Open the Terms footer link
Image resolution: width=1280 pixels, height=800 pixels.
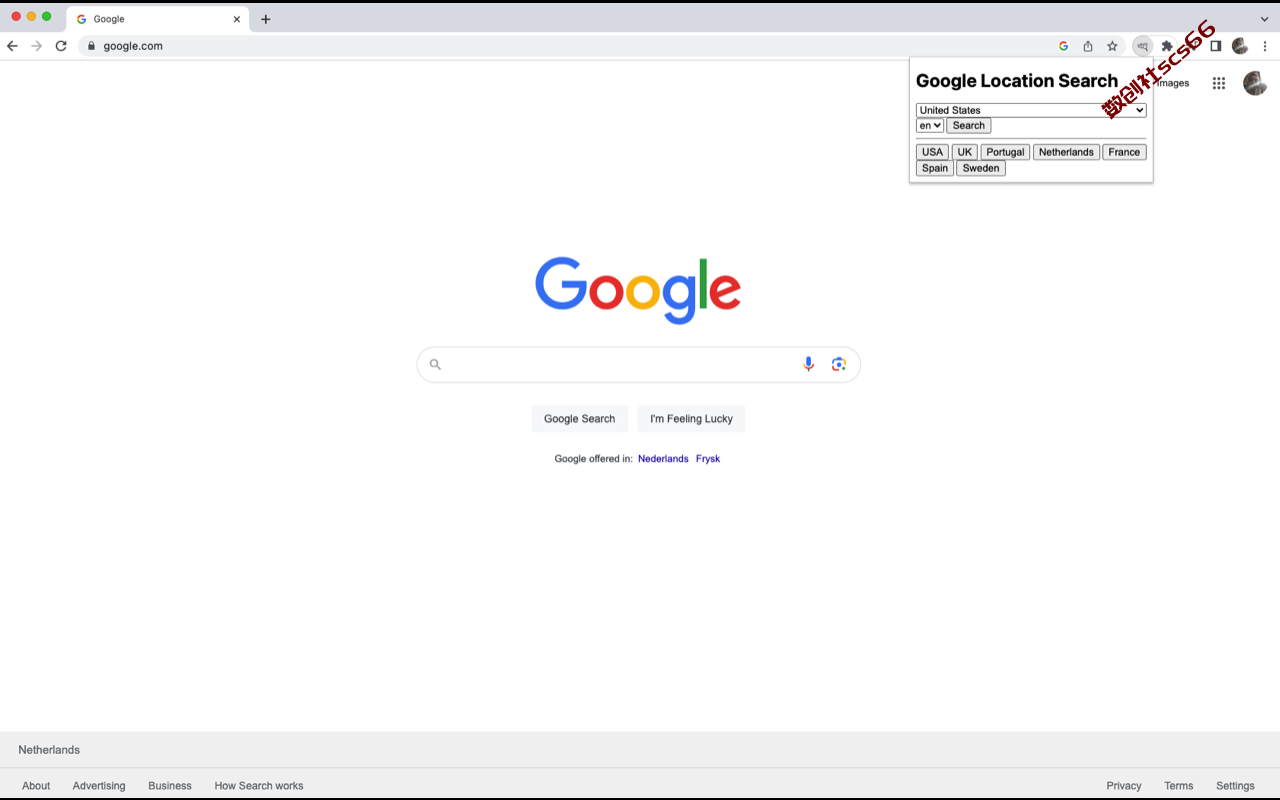1178,786
